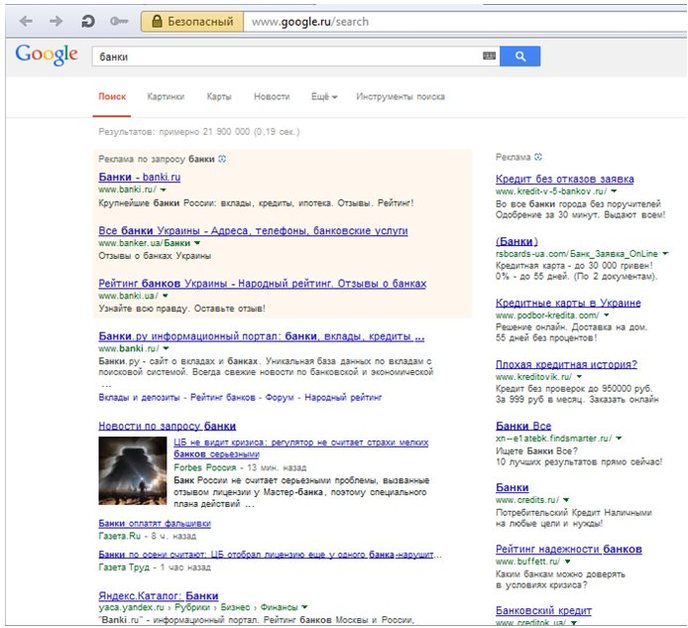Viewport: 688px width, 628px height.
Task: Open Рейтинг надежности банков ad
Action: [x=569, y=549]
